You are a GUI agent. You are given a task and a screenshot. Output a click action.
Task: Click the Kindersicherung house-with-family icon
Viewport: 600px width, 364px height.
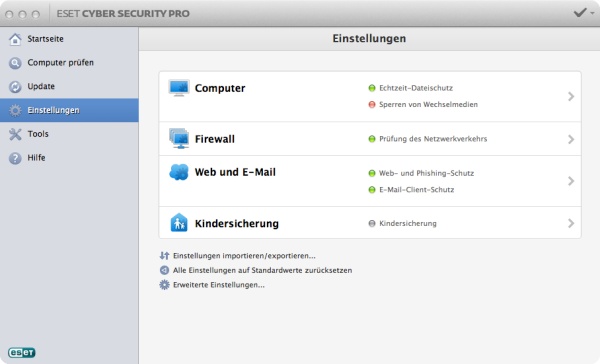click(179, 223)
